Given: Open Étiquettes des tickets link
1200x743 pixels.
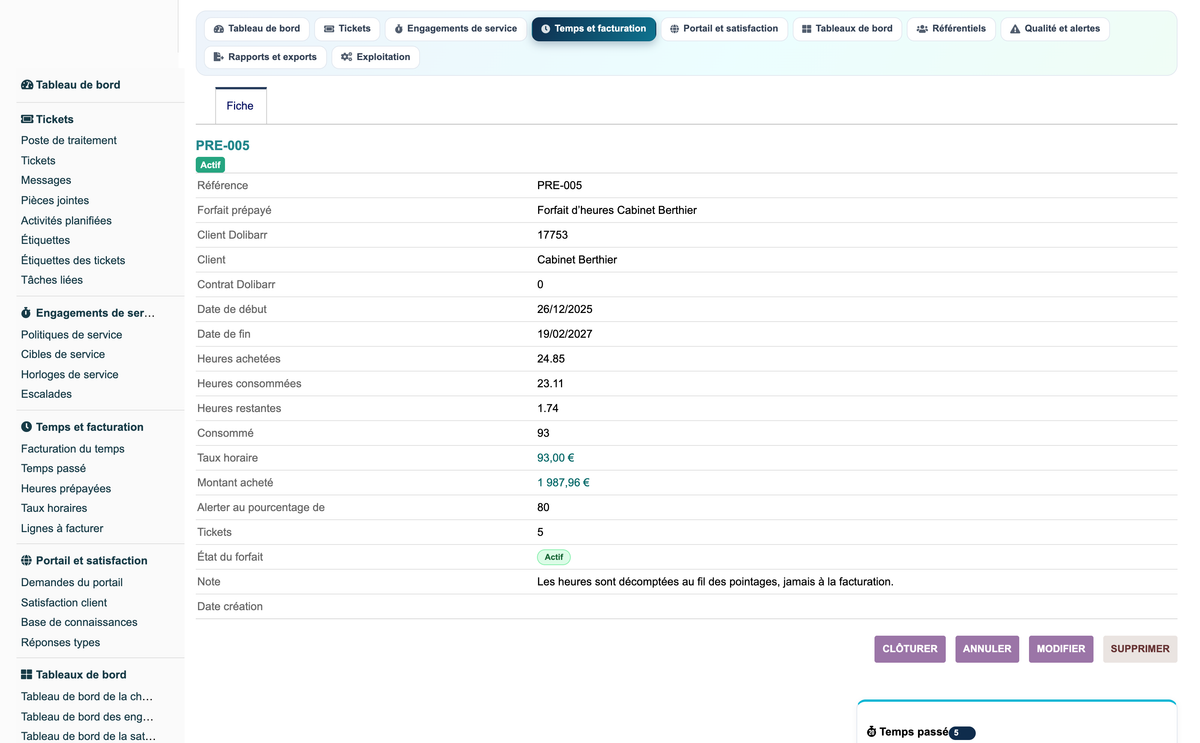Looking at the screenshot, I should pos(73,261).
